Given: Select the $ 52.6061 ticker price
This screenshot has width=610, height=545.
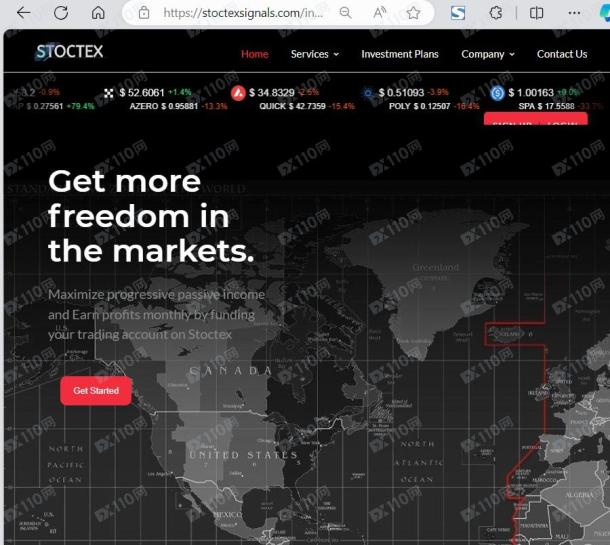Looking at the screenshot, I should pos(142,93).
